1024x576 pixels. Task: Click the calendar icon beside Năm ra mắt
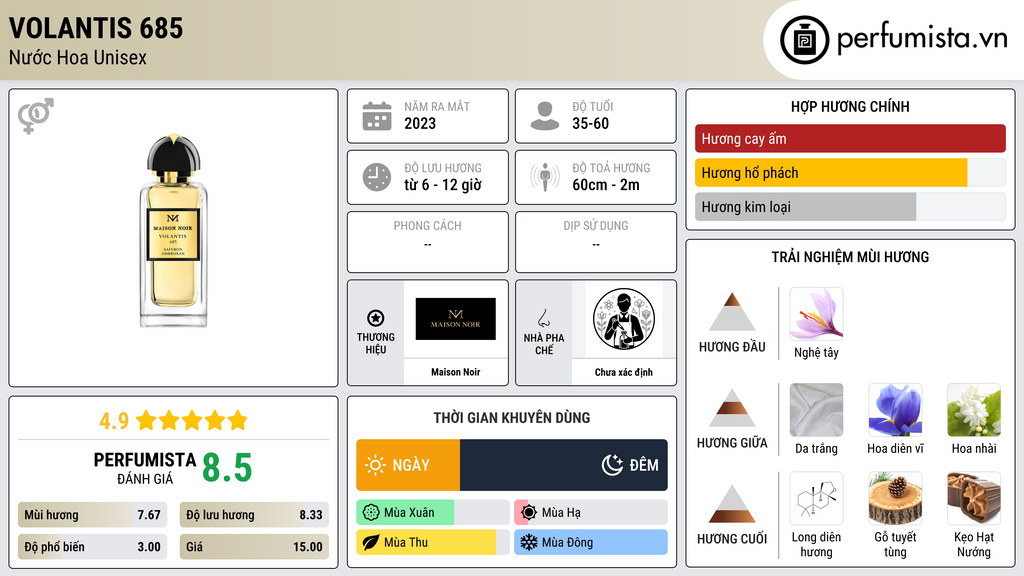(x=377, y=116)
